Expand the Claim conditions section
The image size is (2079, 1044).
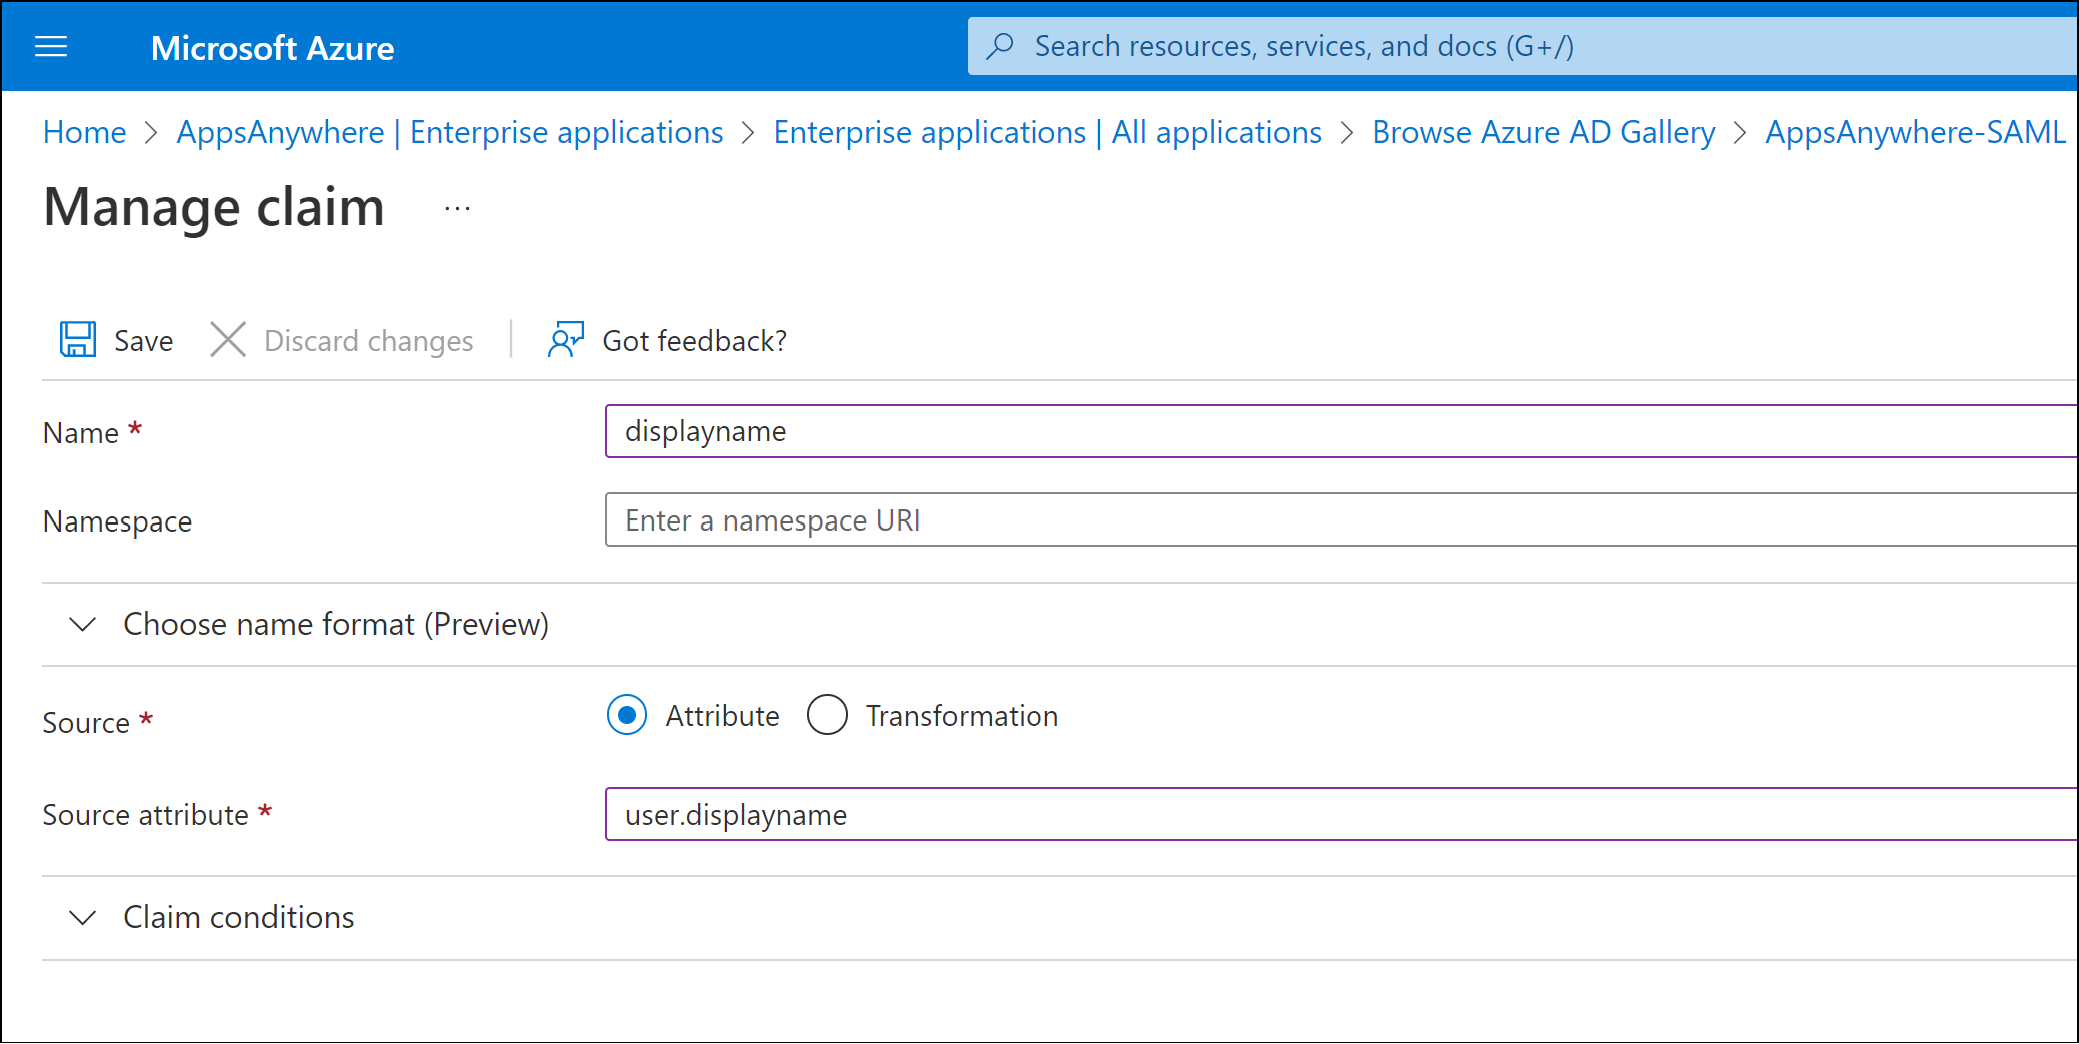[238, 917]
